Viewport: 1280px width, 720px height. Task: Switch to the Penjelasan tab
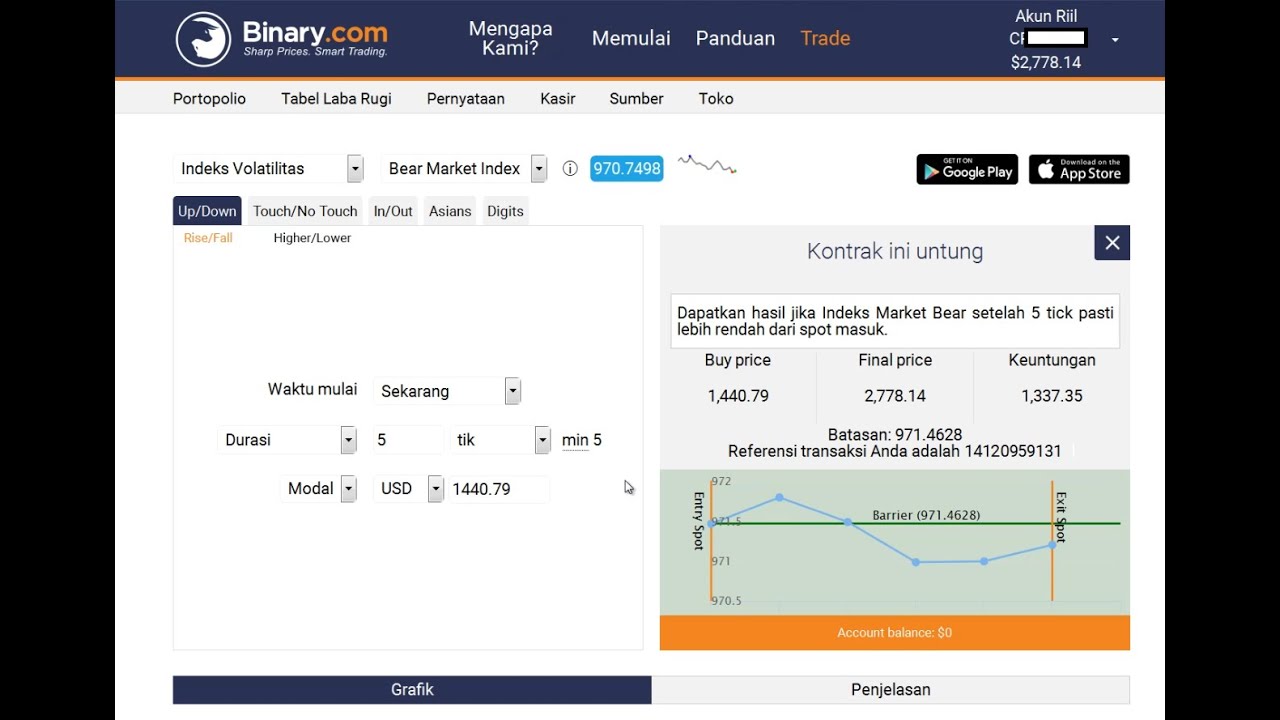[891, 690]
